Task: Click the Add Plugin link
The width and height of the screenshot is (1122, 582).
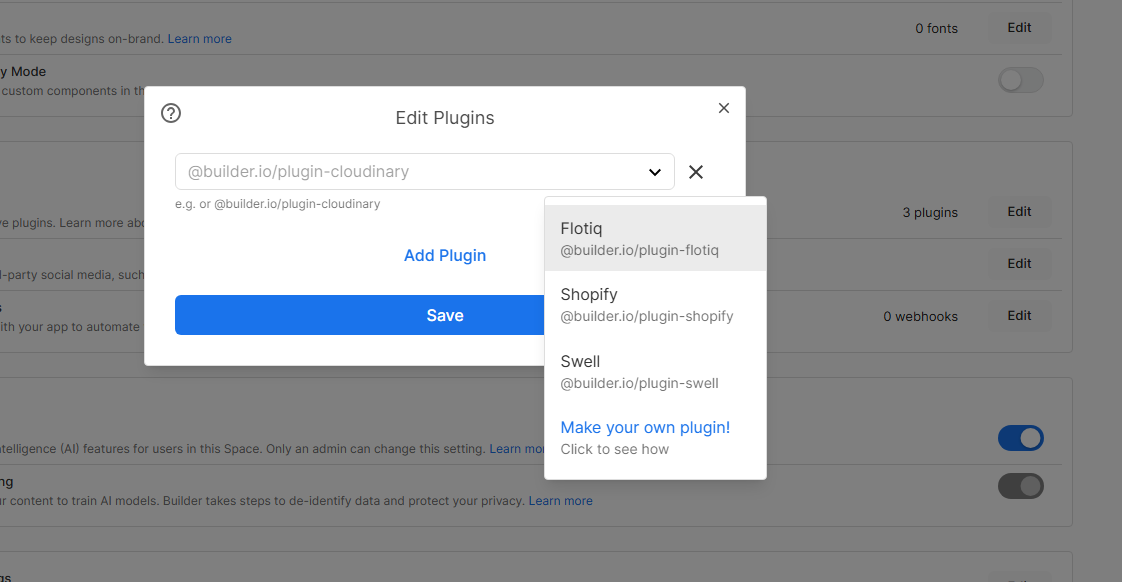Action: click(x=445, y=255)
